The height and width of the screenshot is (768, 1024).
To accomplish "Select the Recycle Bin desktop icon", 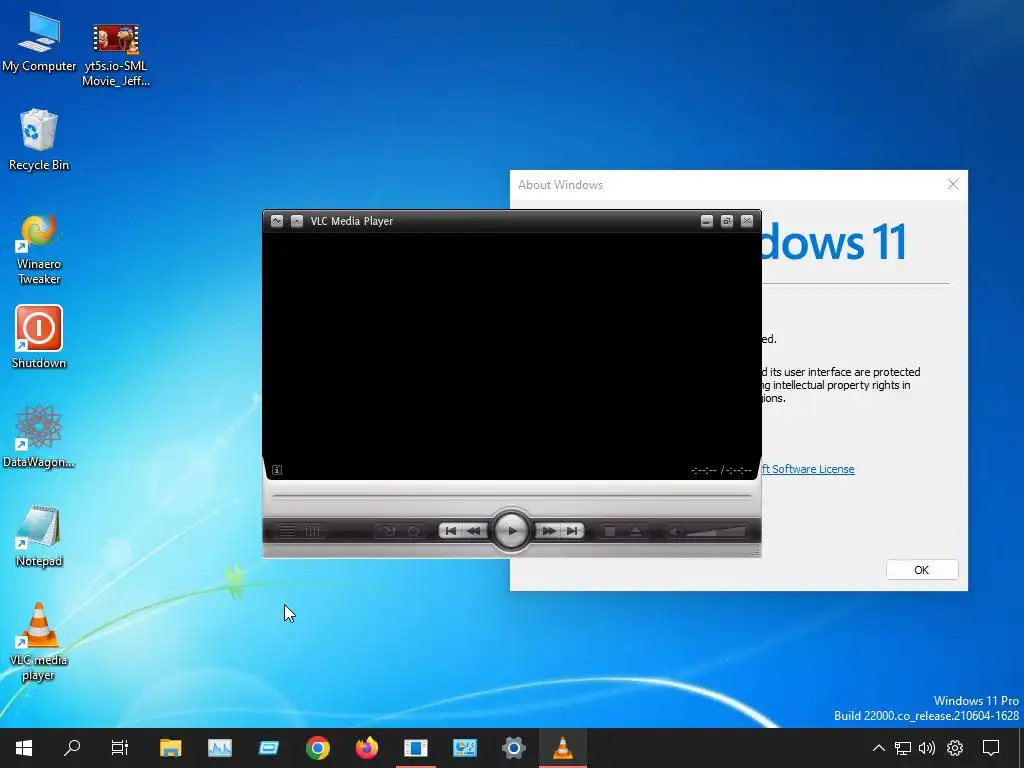I will click(39, 139).
